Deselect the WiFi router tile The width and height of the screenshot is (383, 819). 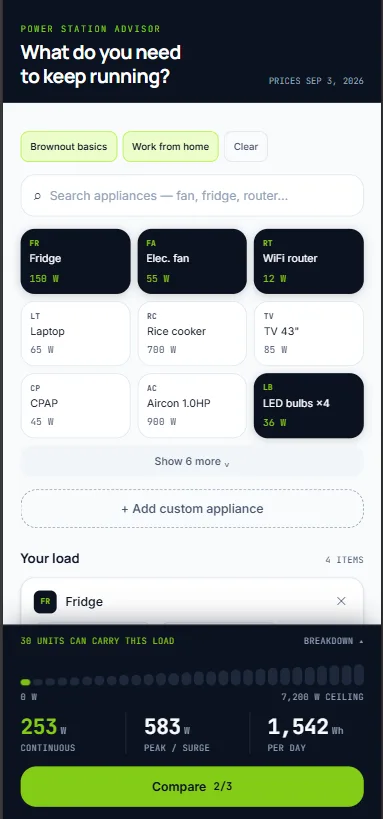coord(309,261)
